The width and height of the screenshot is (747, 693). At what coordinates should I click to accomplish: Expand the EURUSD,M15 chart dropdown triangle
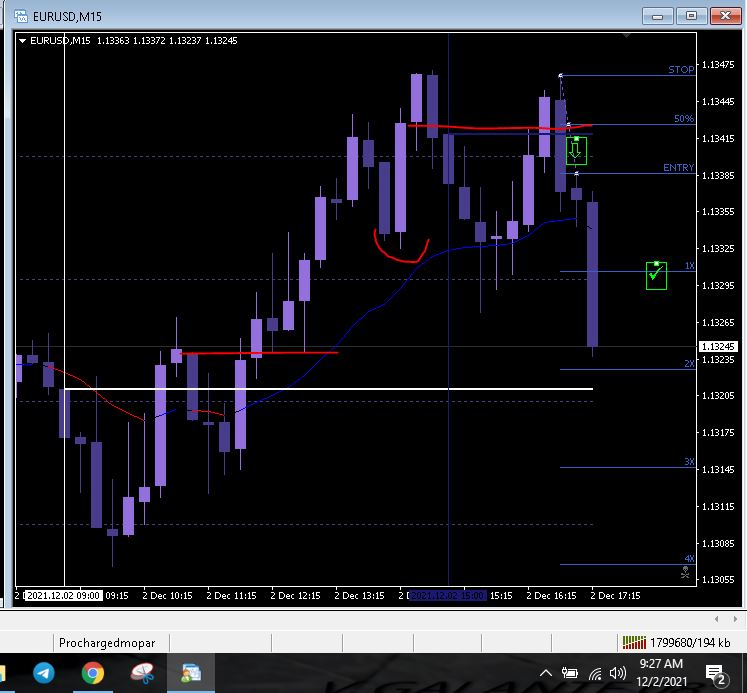point(22,41)
